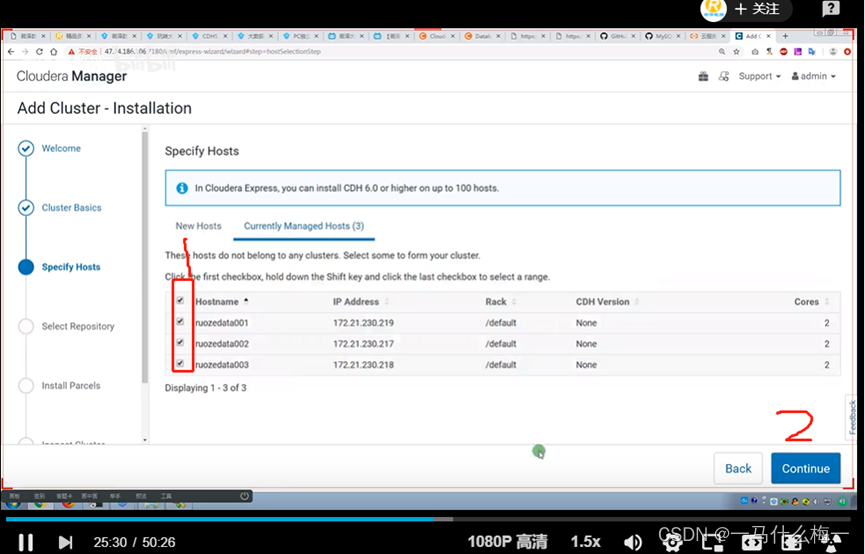Seek on the video progress bar
This screenshot has width=865, height=554.
tap(428, 519)
